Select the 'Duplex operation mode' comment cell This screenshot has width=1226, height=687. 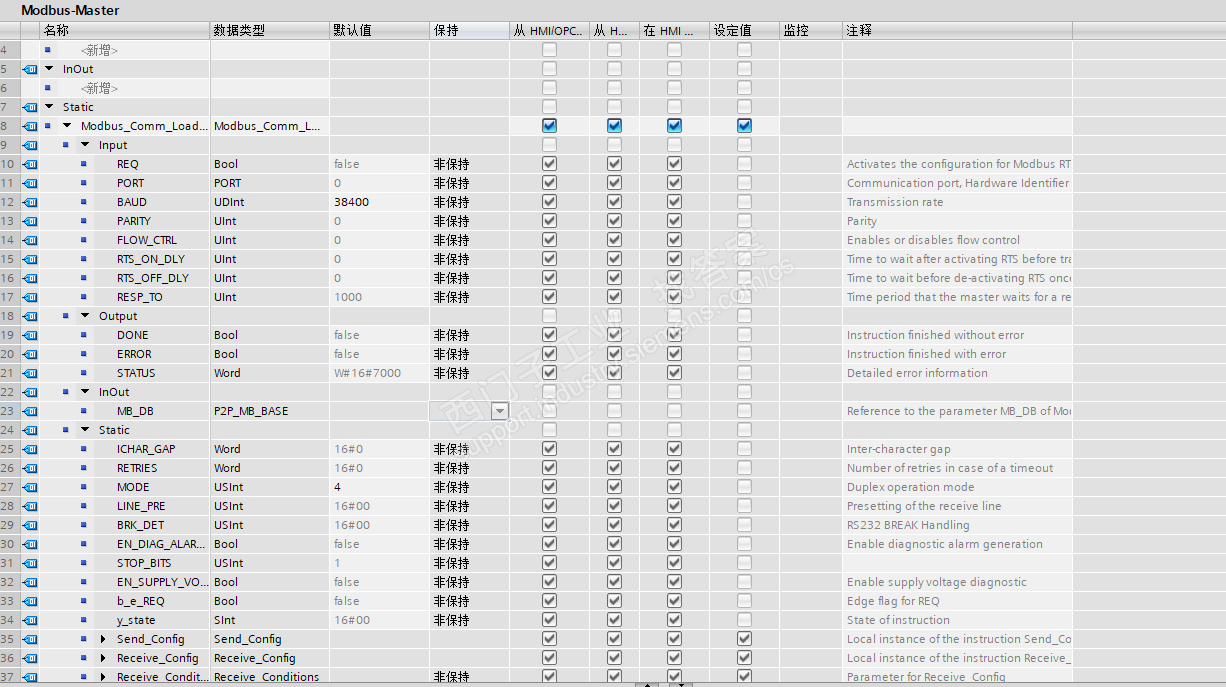[x=957, y=487]
